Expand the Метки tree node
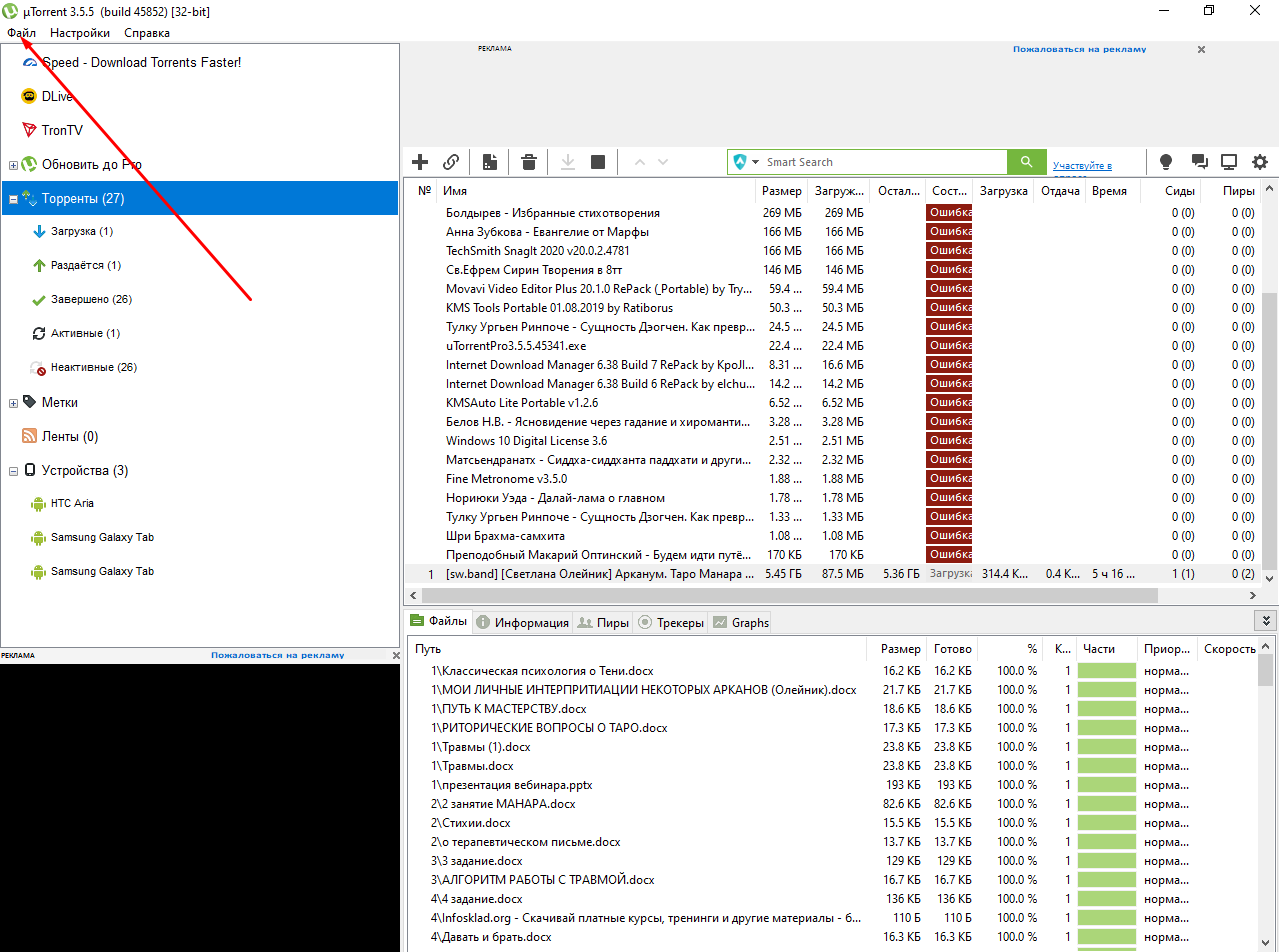 point(13,403)
